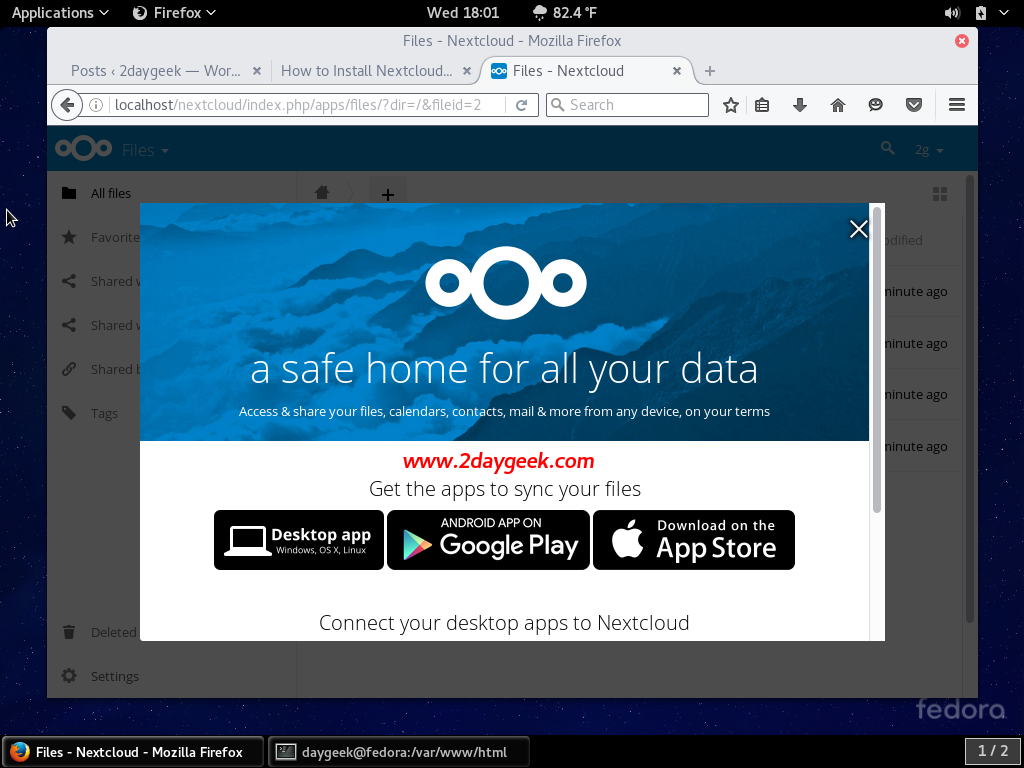Click the weather indicator showing 82.4 °F
Viewport: 1024px width, 768px height.
coord(564,13)
